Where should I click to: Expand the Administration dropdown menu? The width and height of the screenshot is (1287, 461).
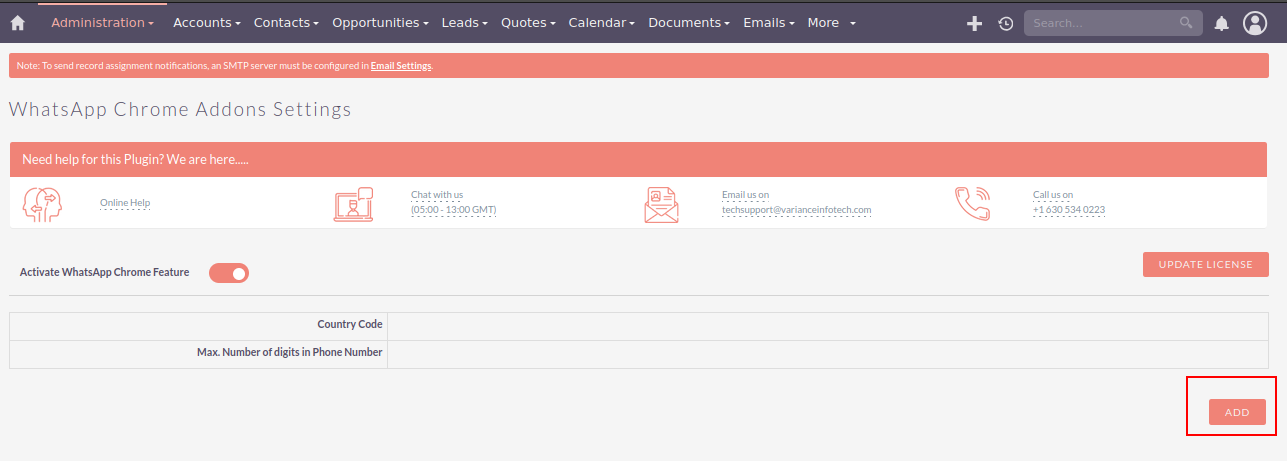102,22
